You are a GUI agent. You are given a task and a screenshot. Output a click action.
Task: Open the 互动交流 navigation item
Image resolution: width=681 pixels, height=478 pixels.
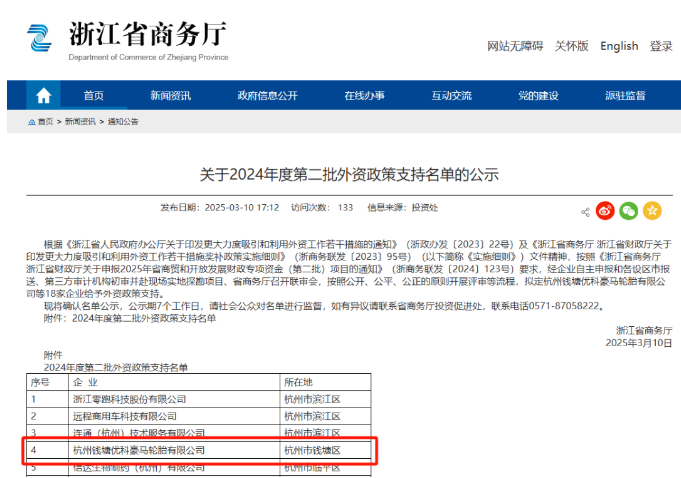tap(451, 96)
